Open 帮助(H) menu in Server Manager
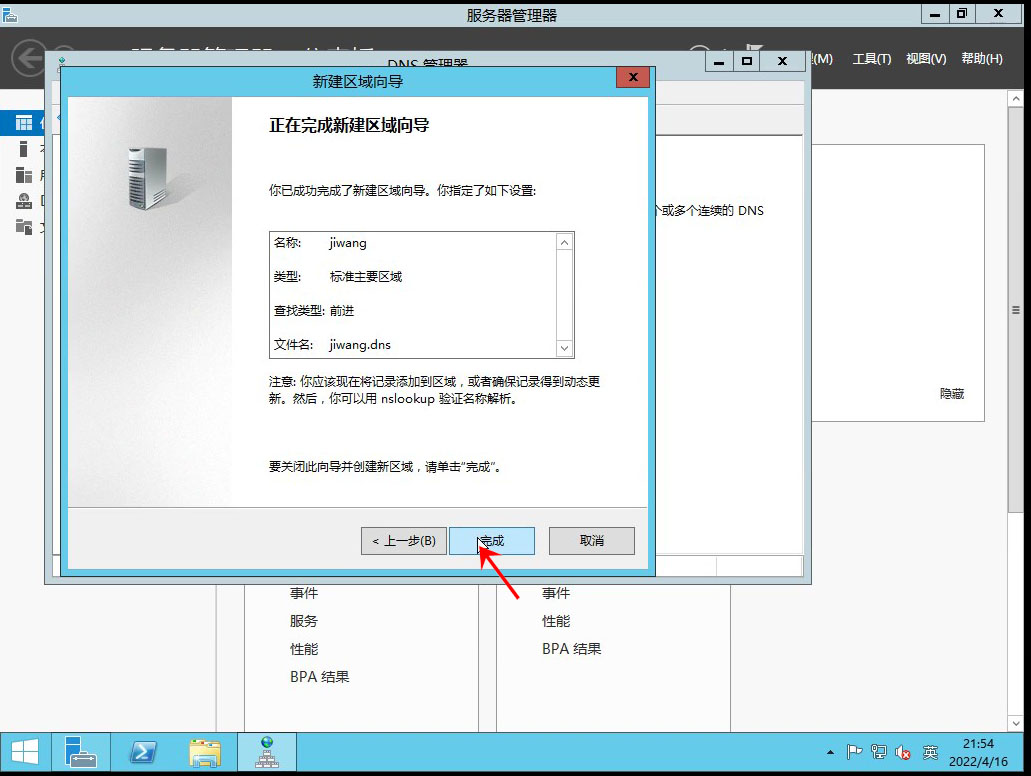The image size is (1031, 776). click(982, 59)
